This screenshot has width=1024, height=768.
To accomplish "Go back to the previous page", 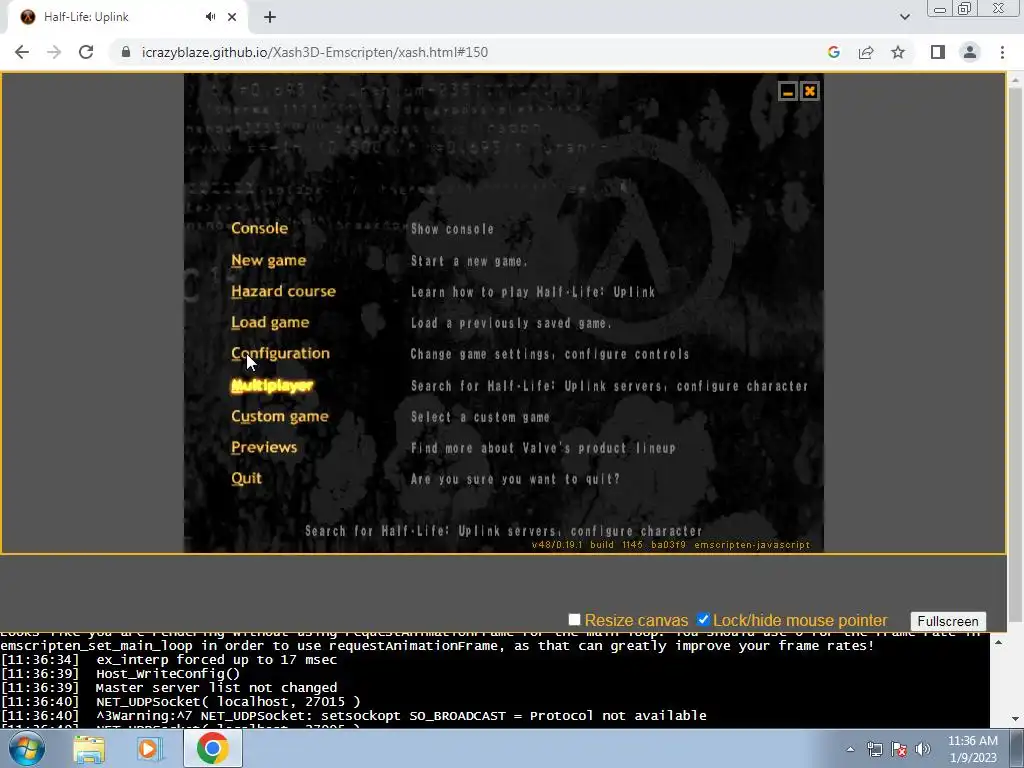I will pyautogui.click(x=22, y=52).
